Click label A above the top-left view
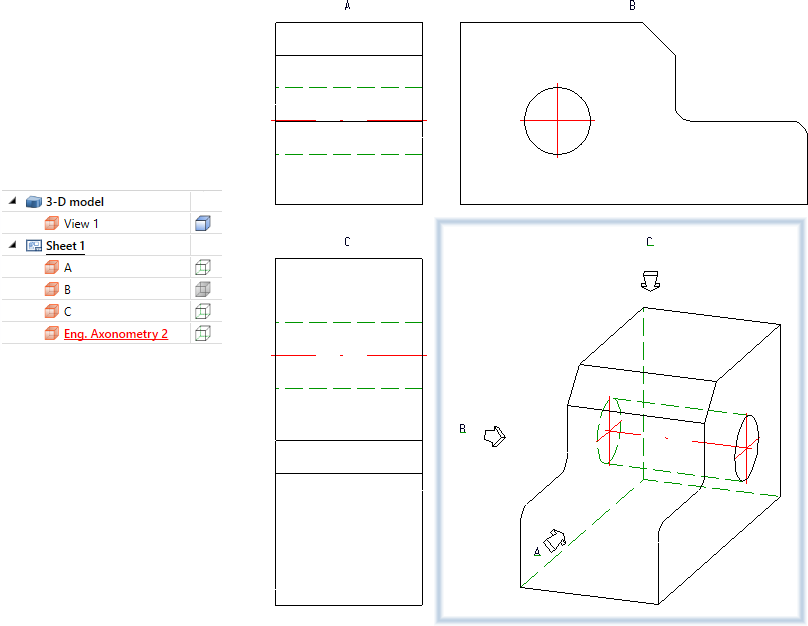 tap(347, 6)
